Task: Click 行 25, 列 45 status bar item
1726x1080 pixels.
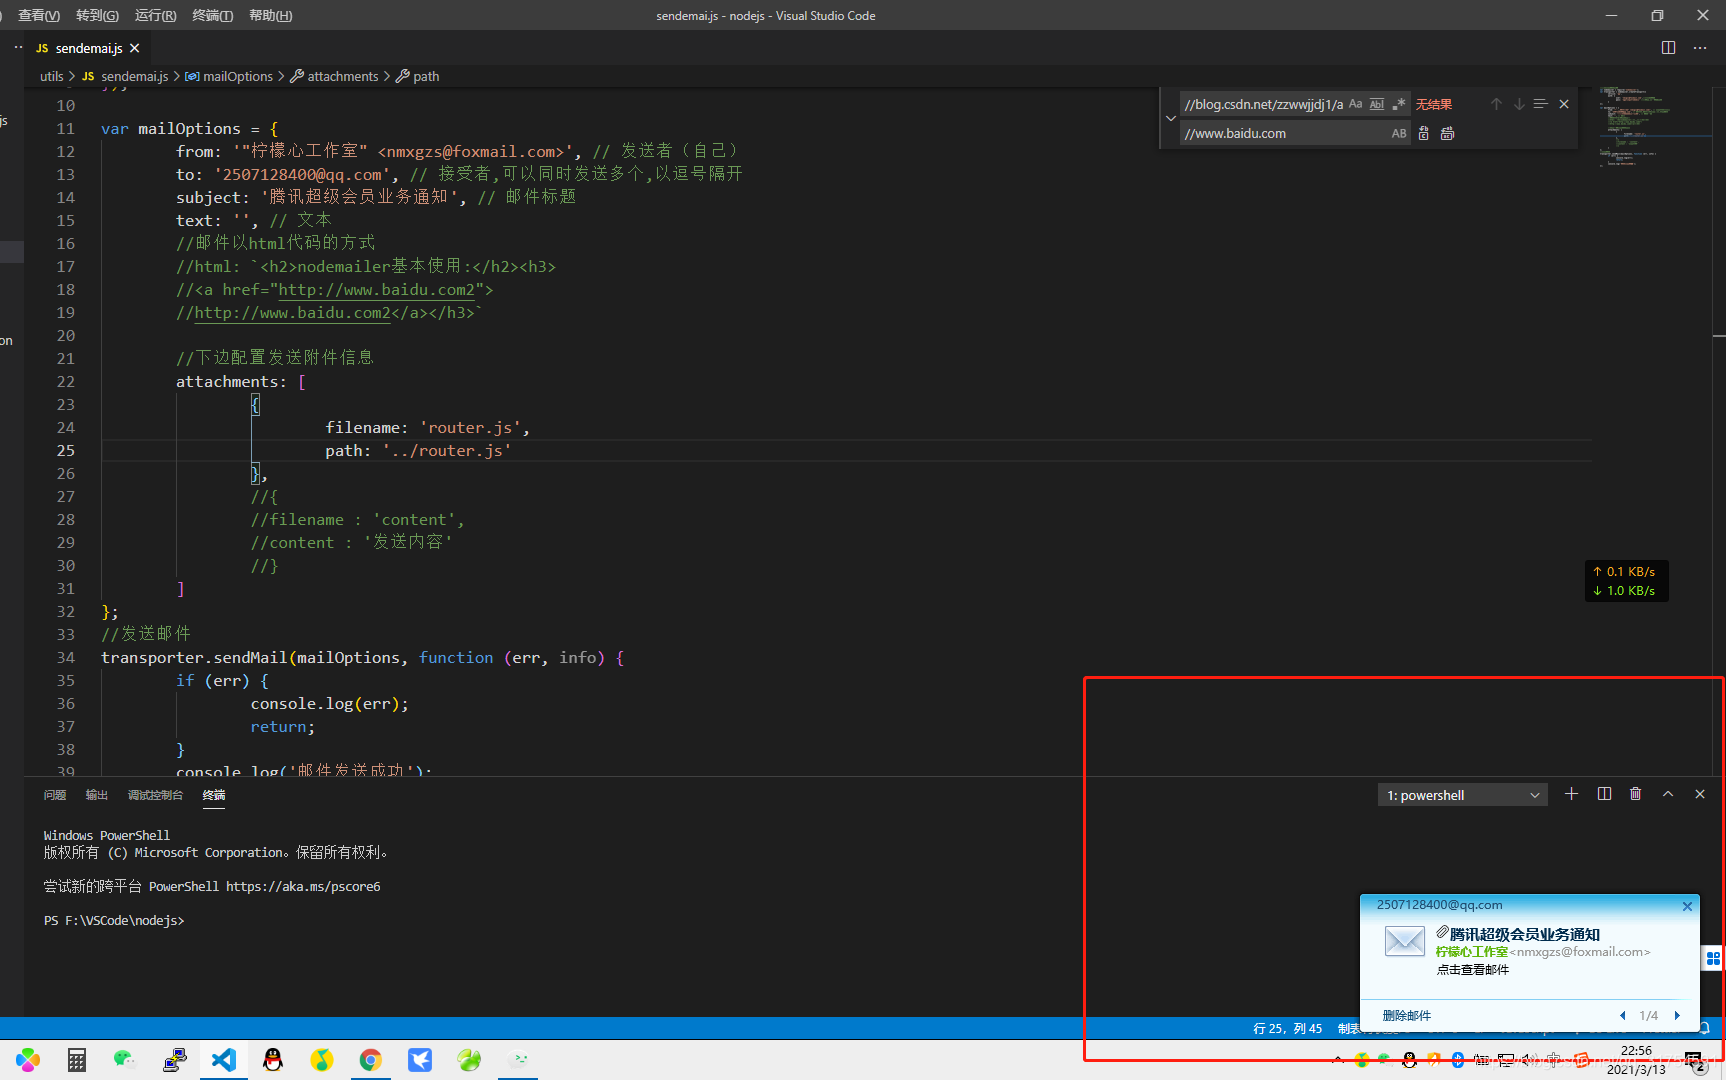Action: (1288, 1029)
